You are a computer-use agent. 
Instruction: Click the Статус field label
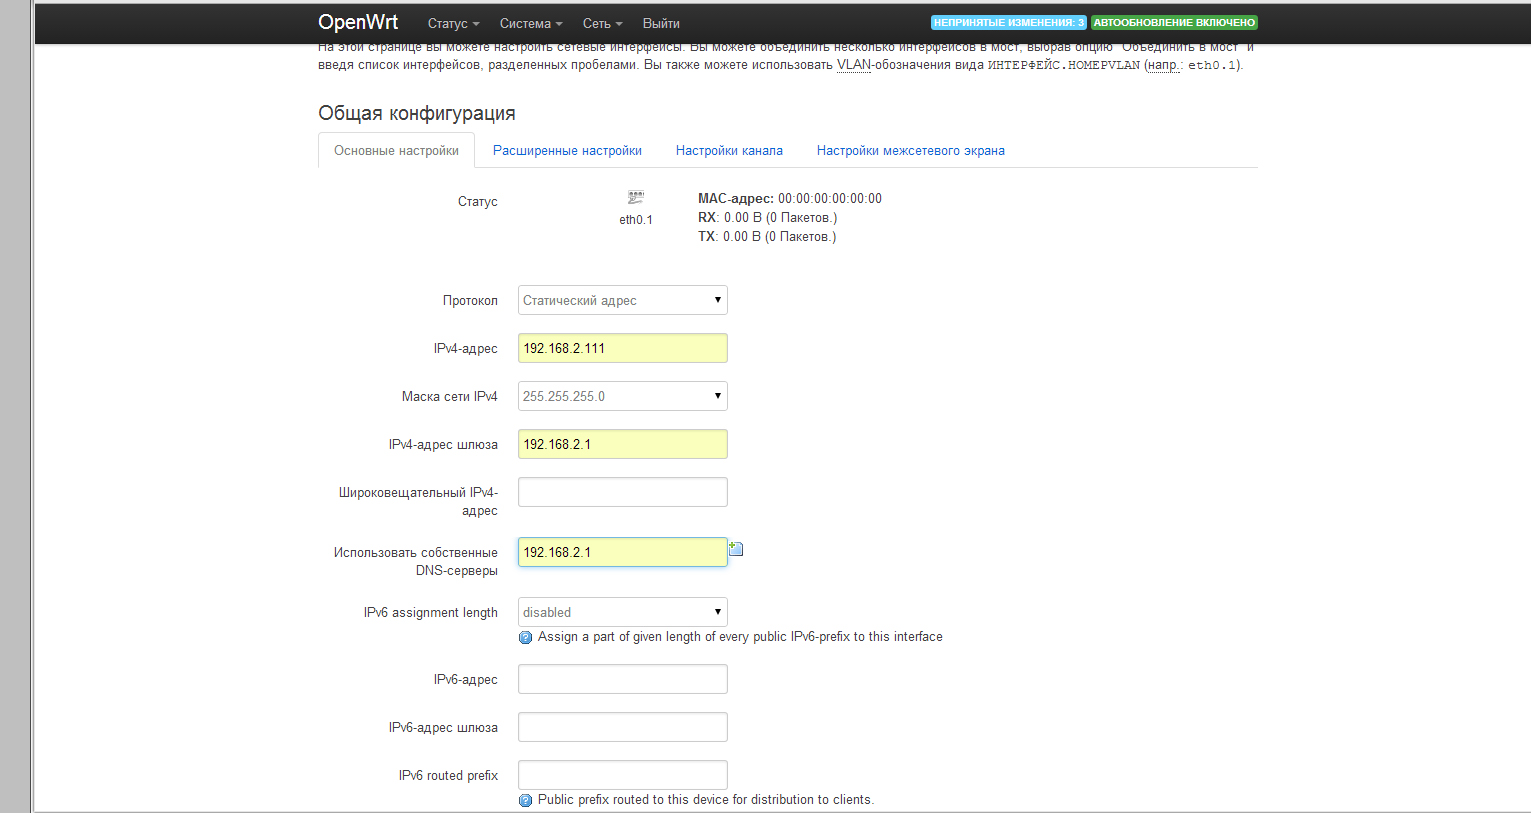pyautogui.click(x=477, y=202)
